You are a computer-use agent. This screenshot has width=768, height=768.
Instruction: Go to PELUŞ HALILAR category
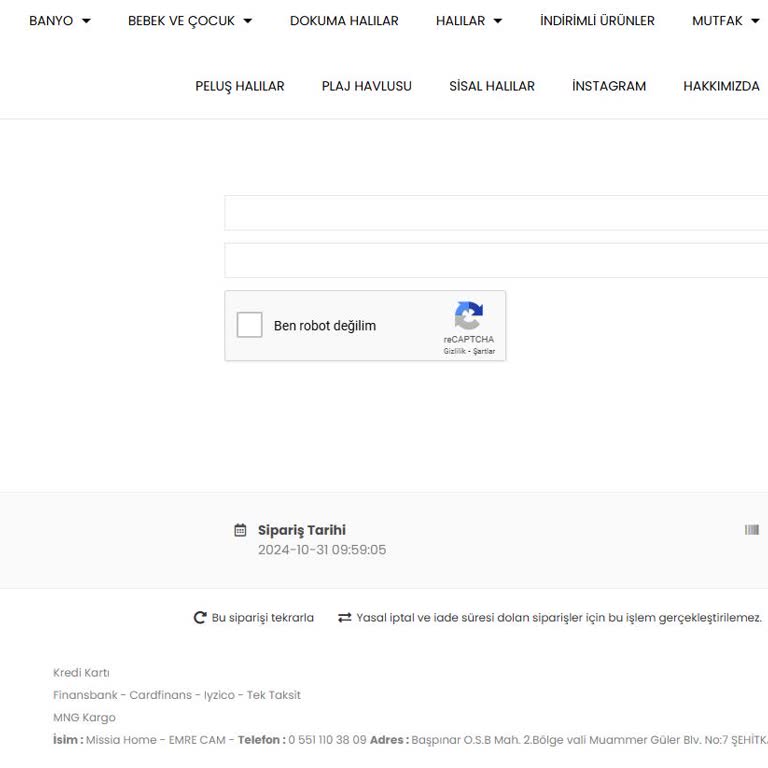click(240, 86)
